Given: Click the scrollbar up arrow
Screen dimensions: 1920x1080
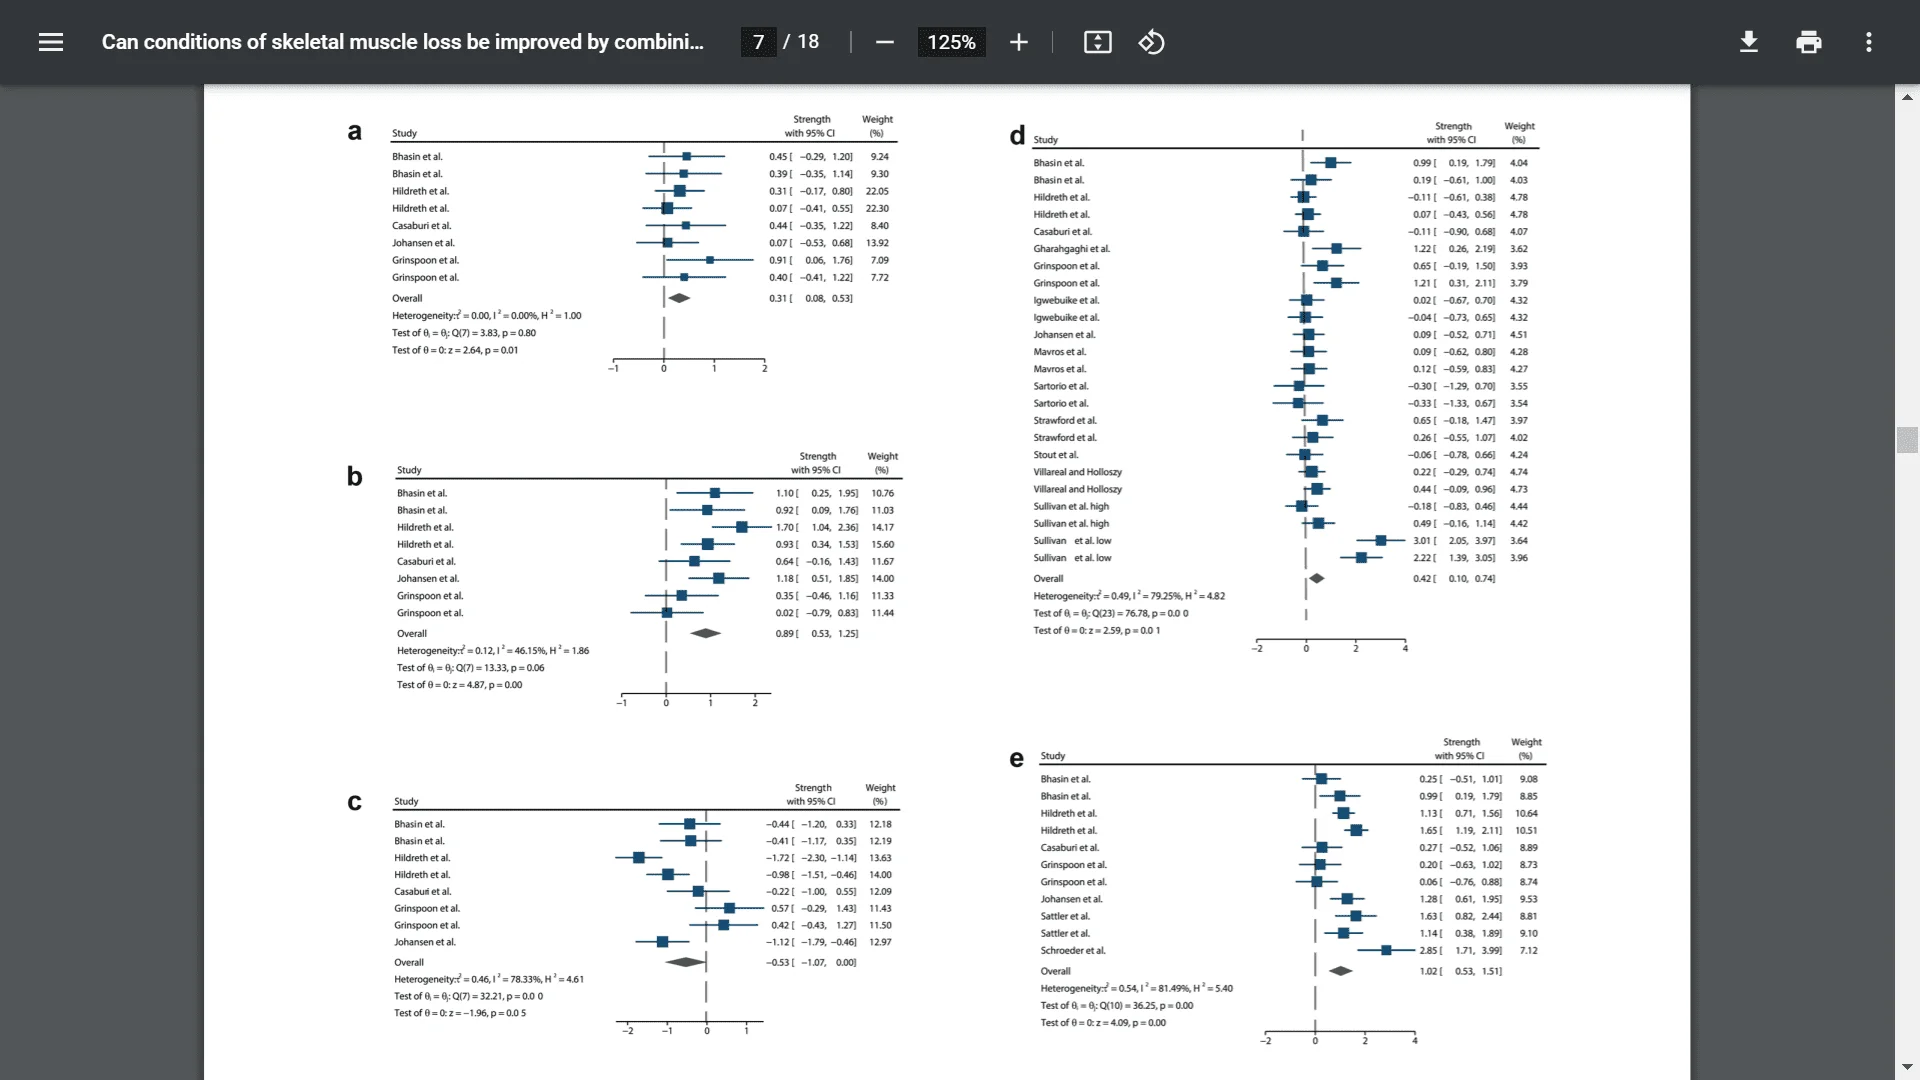Looking at the screenshot, I should pos(1907,97).
